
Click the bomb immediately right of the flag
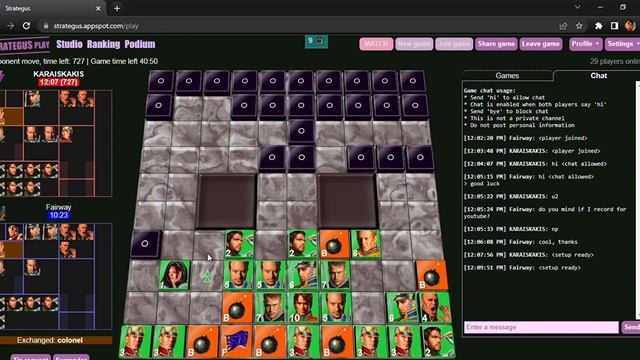tap(270, 342)
